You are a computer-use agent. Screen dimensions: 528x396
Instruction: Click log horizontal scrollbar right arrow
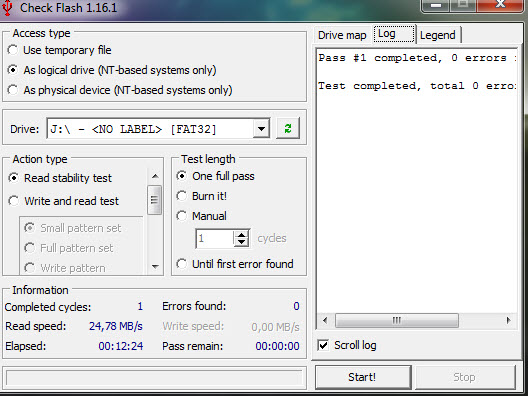508,320
